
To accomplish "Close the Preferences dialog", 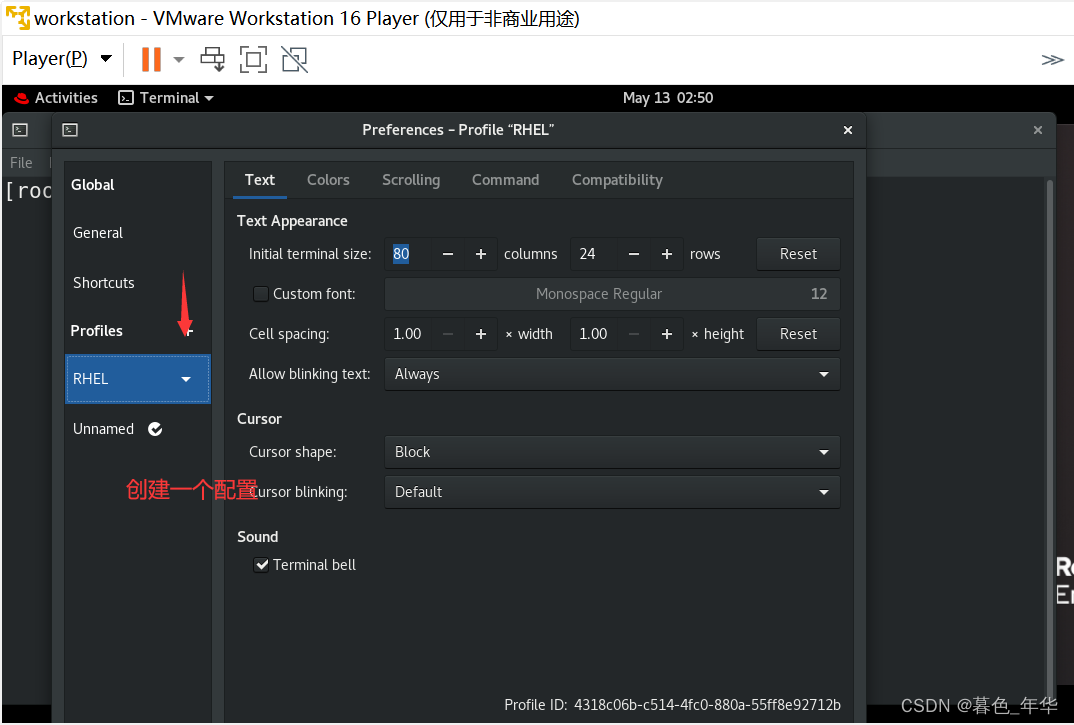I will (x=848, y=130).
